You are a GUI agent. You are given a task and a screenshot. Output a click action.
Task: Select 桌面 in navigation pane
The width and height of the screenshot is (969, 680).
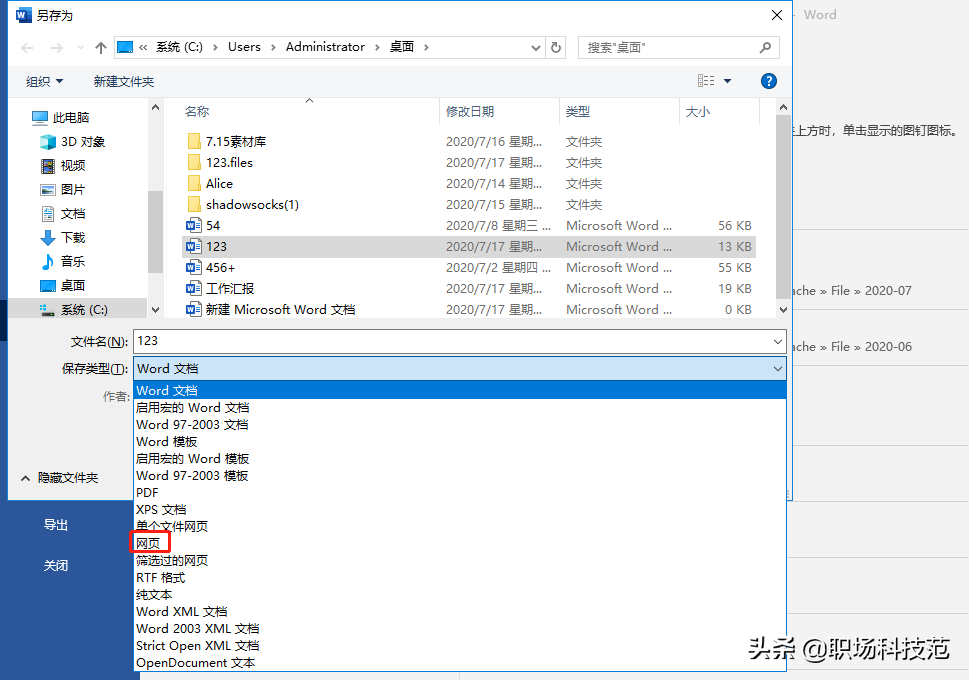tap(62, 286)
